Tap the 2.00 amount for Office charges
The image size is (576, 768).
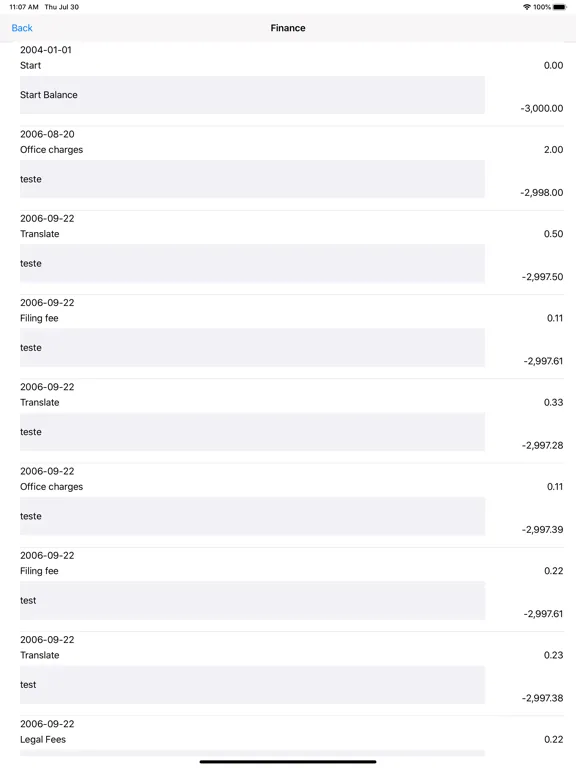(x=553, y=149)
